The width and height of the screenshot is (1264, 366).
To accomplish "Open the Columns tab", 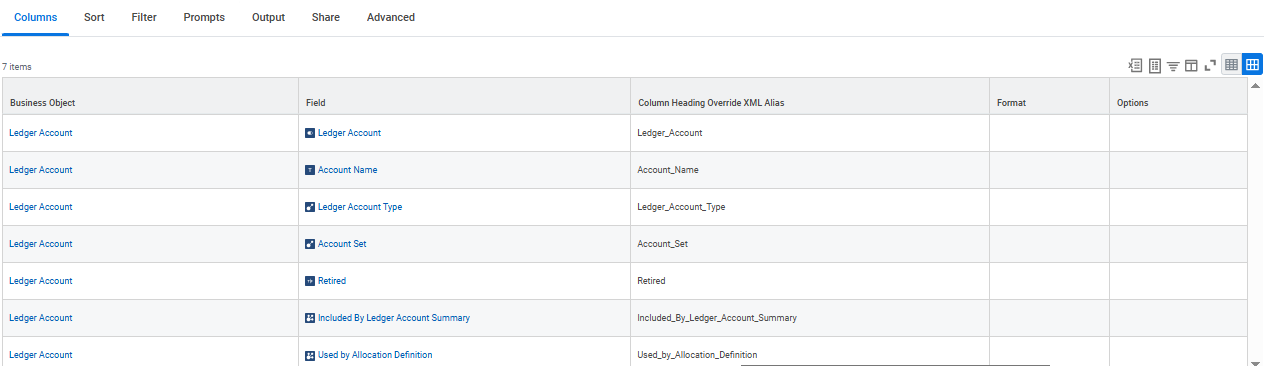I will coord(35,17).
